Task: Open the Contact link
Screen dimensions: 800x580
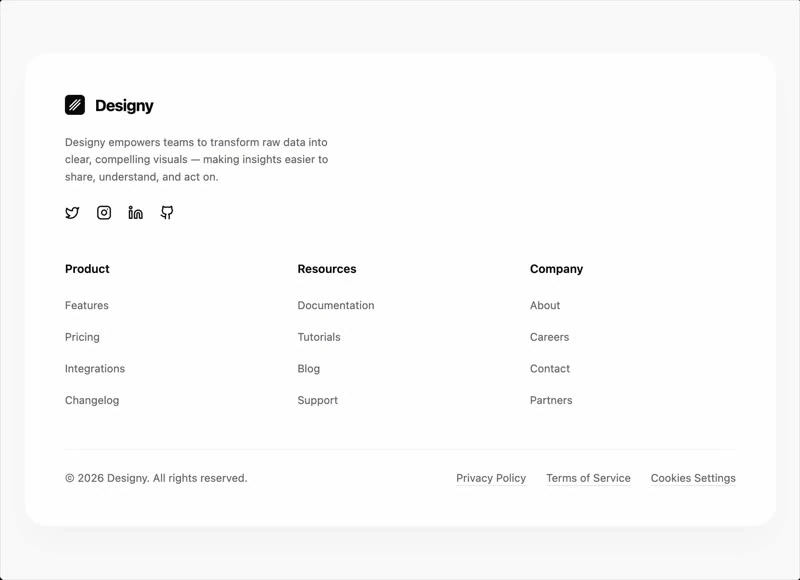Action: tap(550, 368)
